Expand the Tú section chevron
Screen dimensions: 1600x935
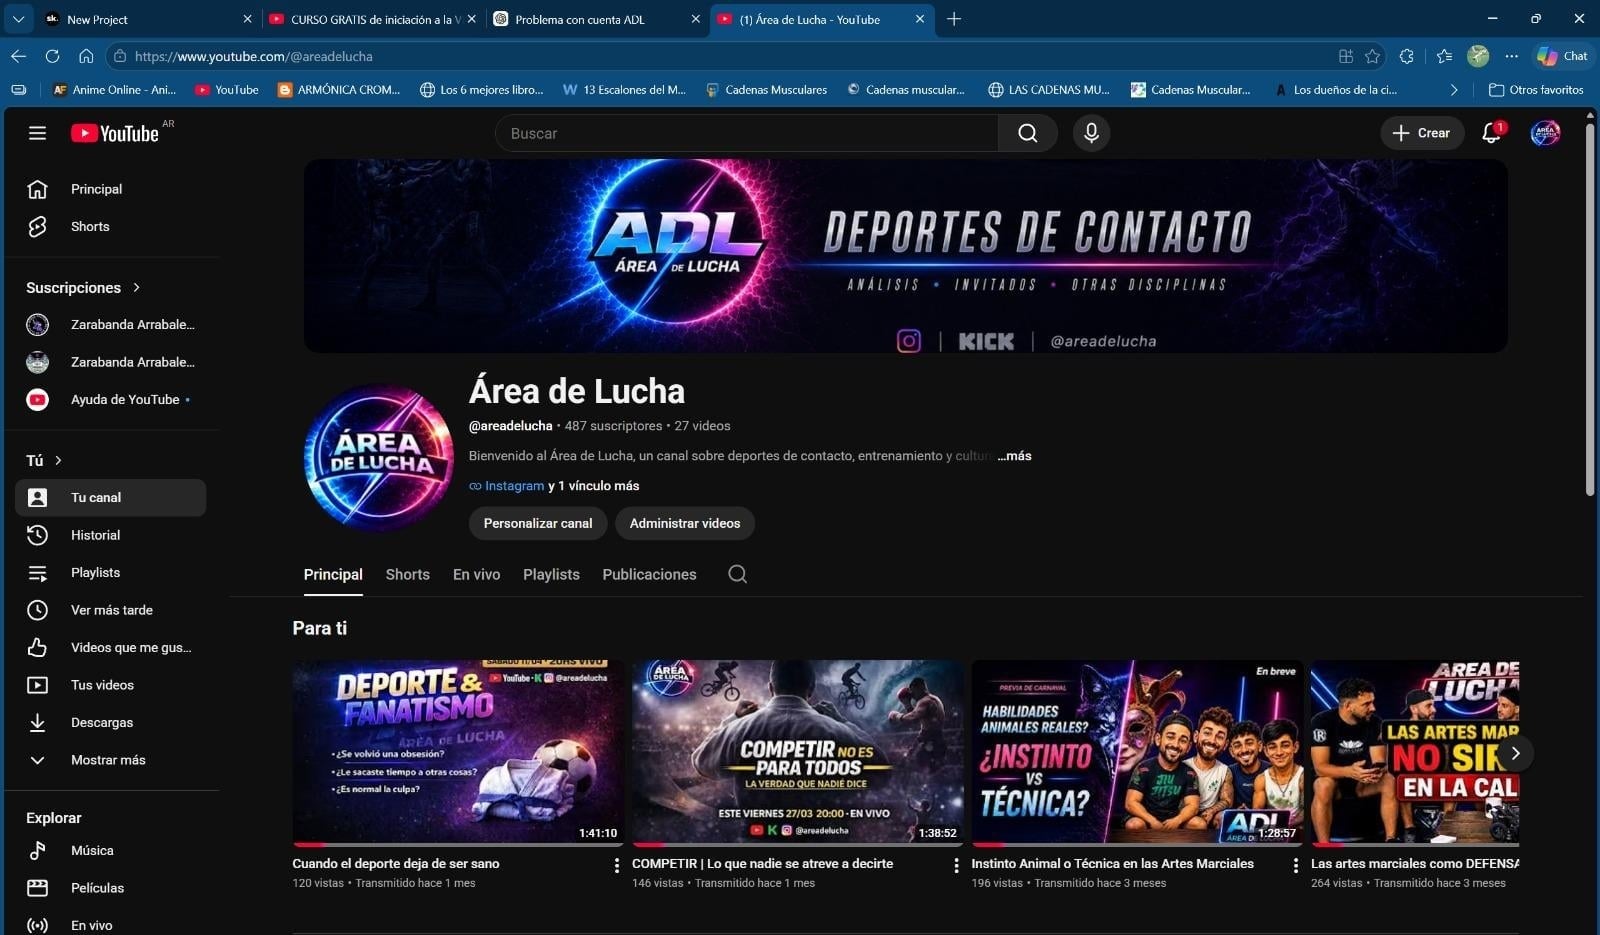click(x=58, y=460)
